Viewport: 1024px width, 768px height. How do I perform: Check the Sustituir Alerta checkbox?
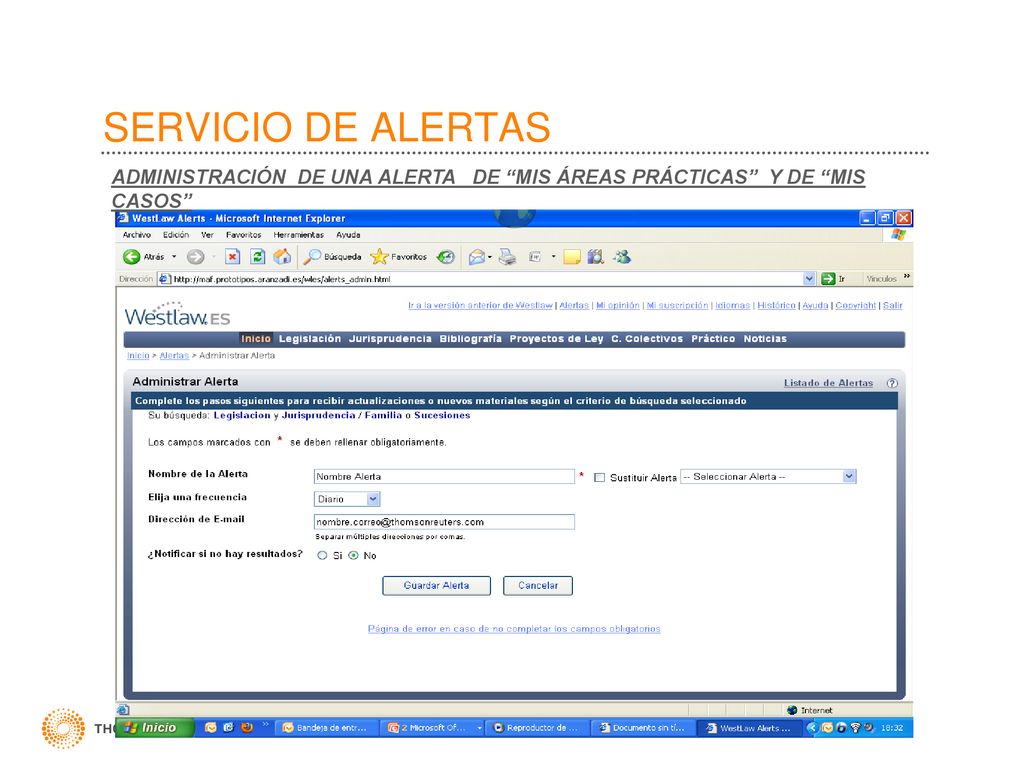pos(600,478)
